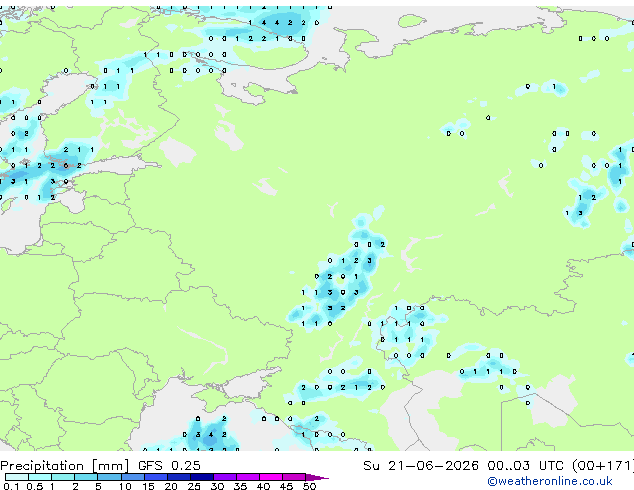
Task: Select the 30–35 mm purple legend swatch
Action: tap(225, 477)
